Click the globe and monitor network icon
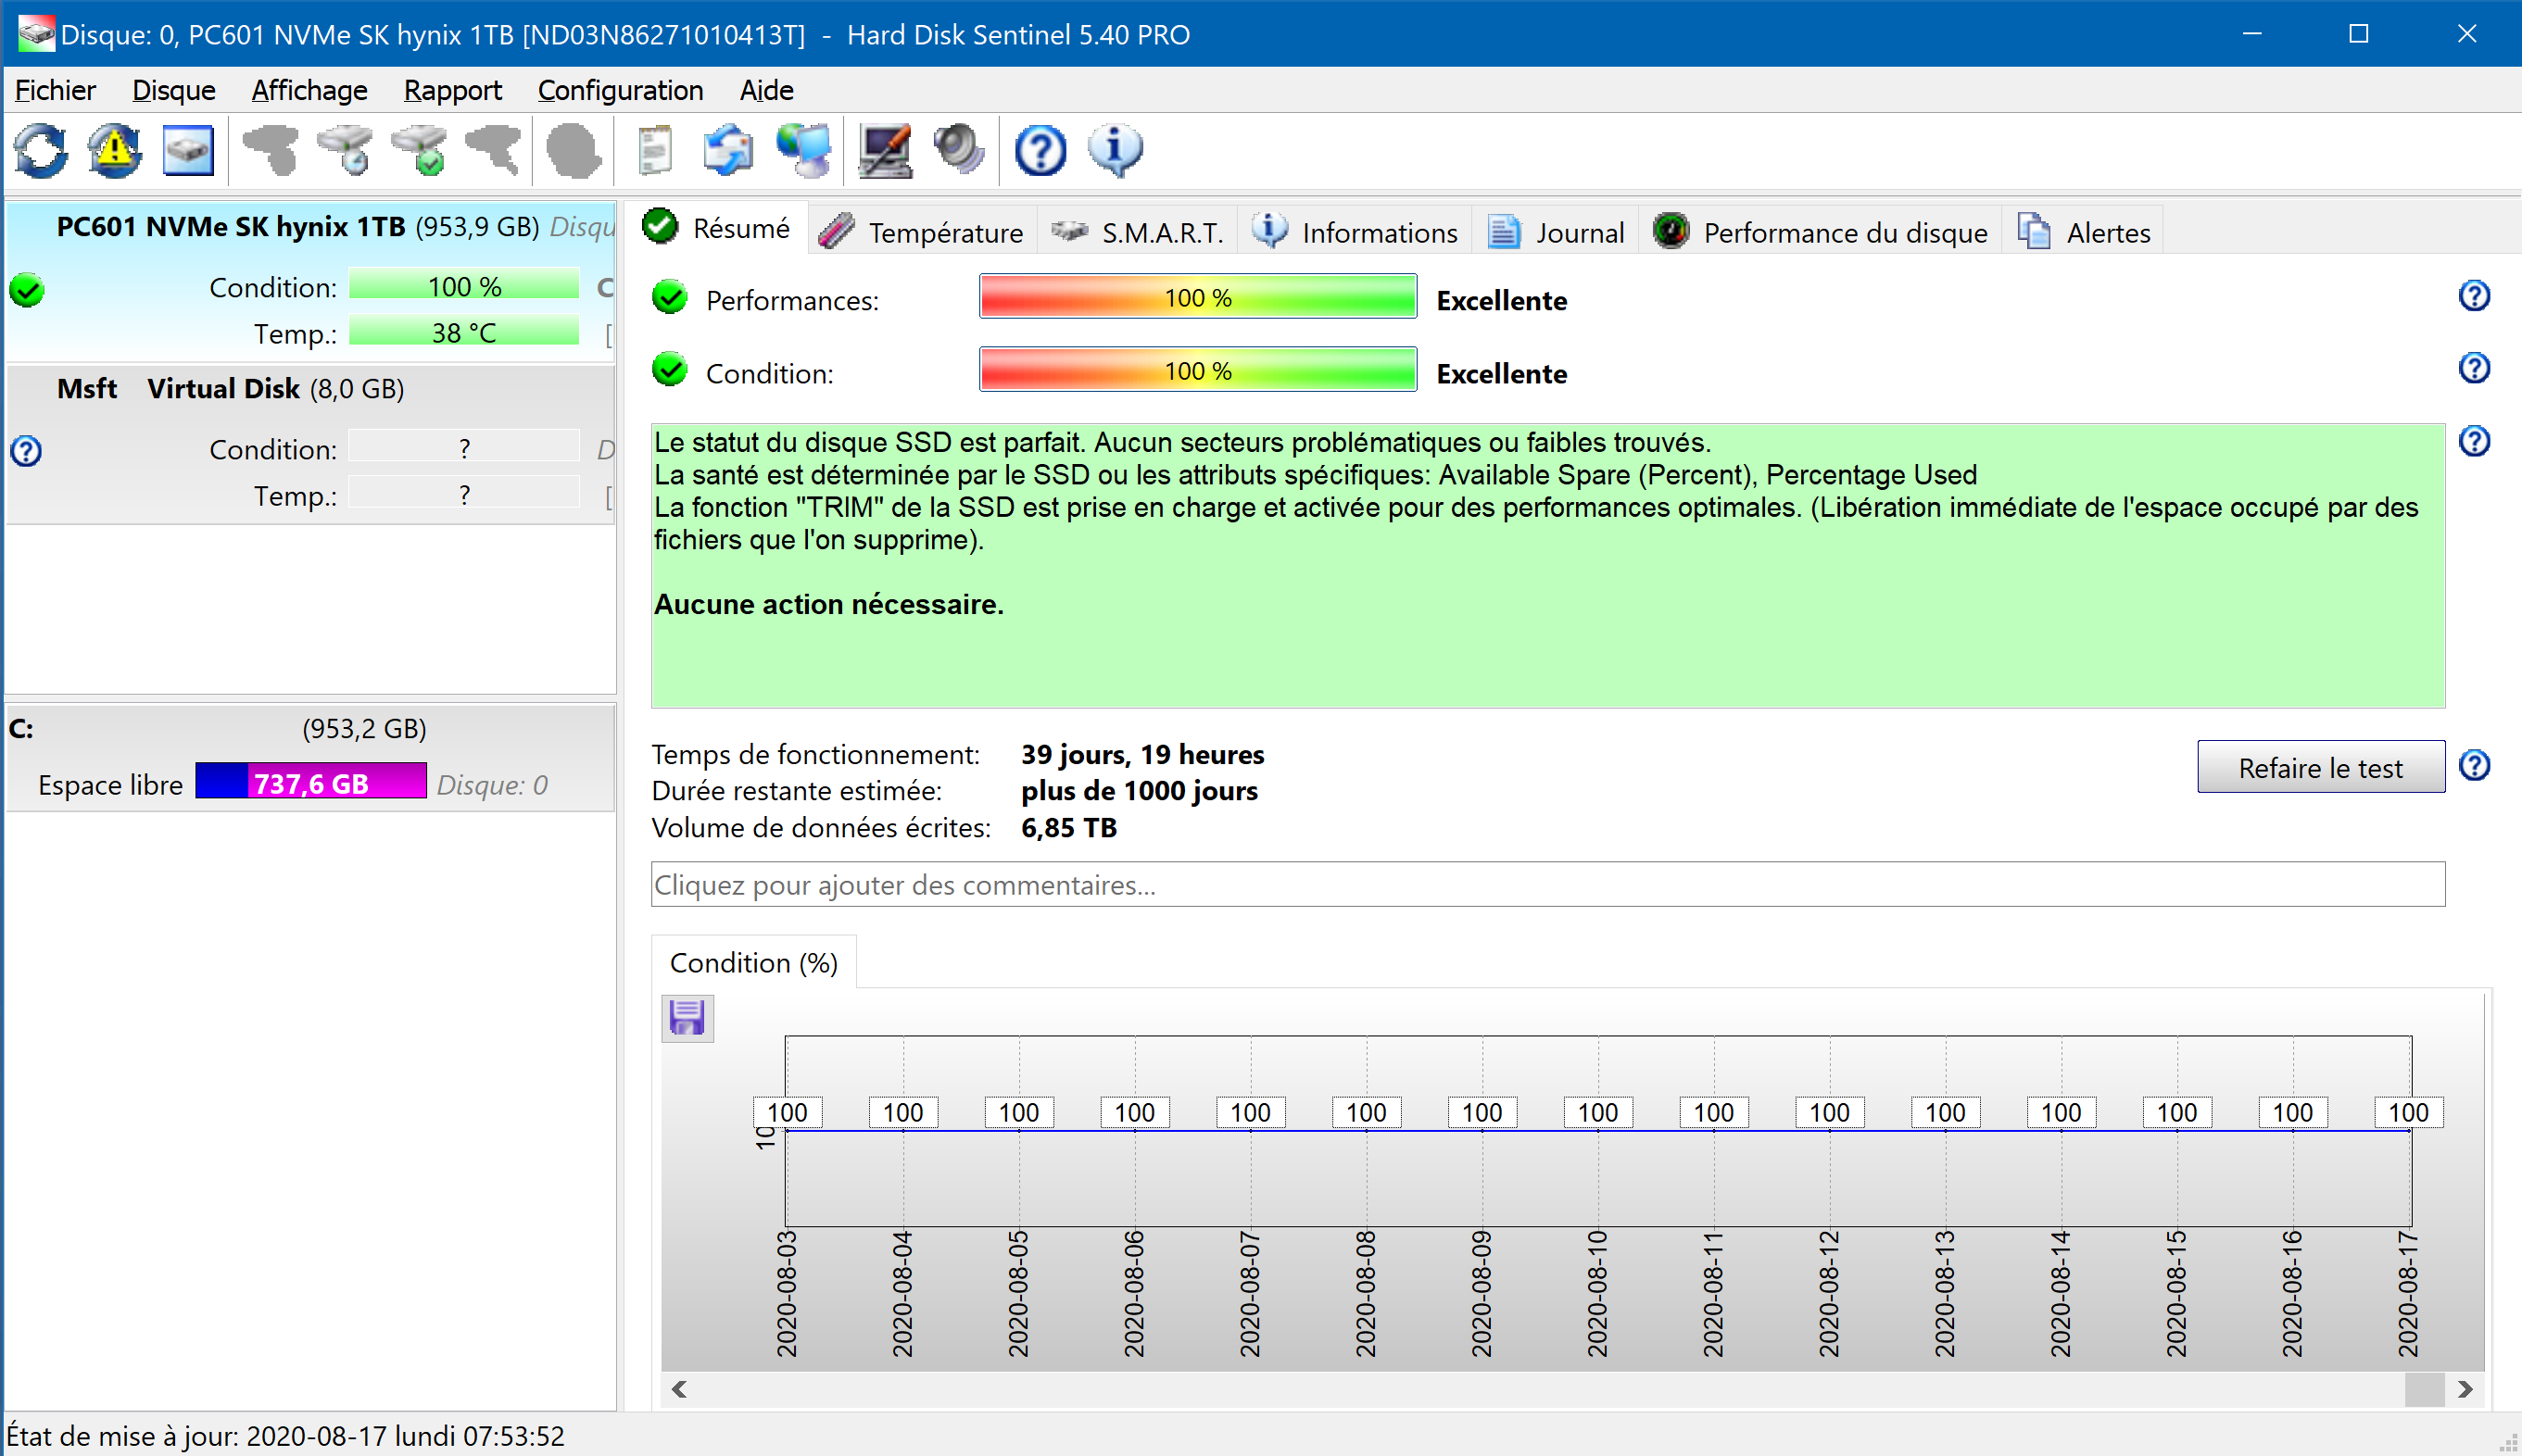The height and width of the screenshot is (1456, 2522). (805, 151)
